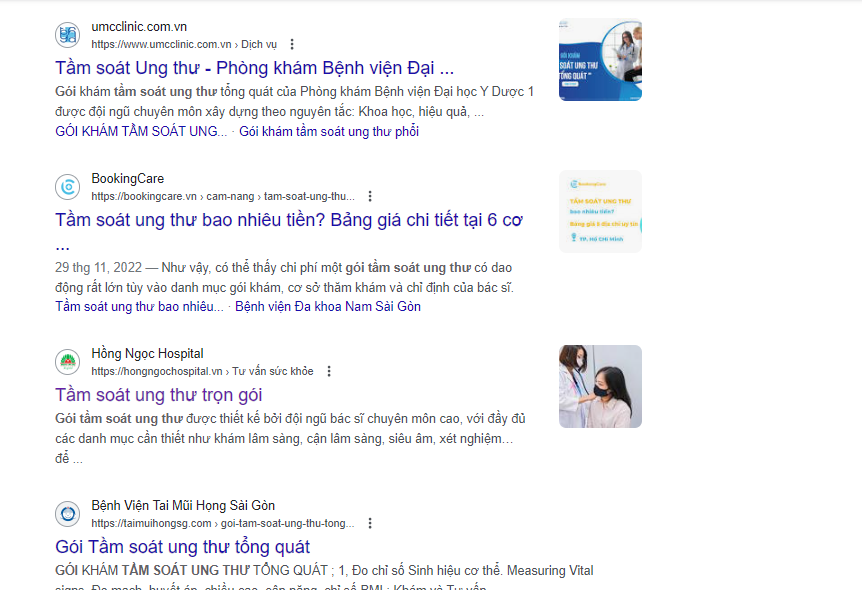Viewport: 862px width, 590px height.
Task: Click the umcclinic.com.vn site favicon
Action: pos(68,35)
